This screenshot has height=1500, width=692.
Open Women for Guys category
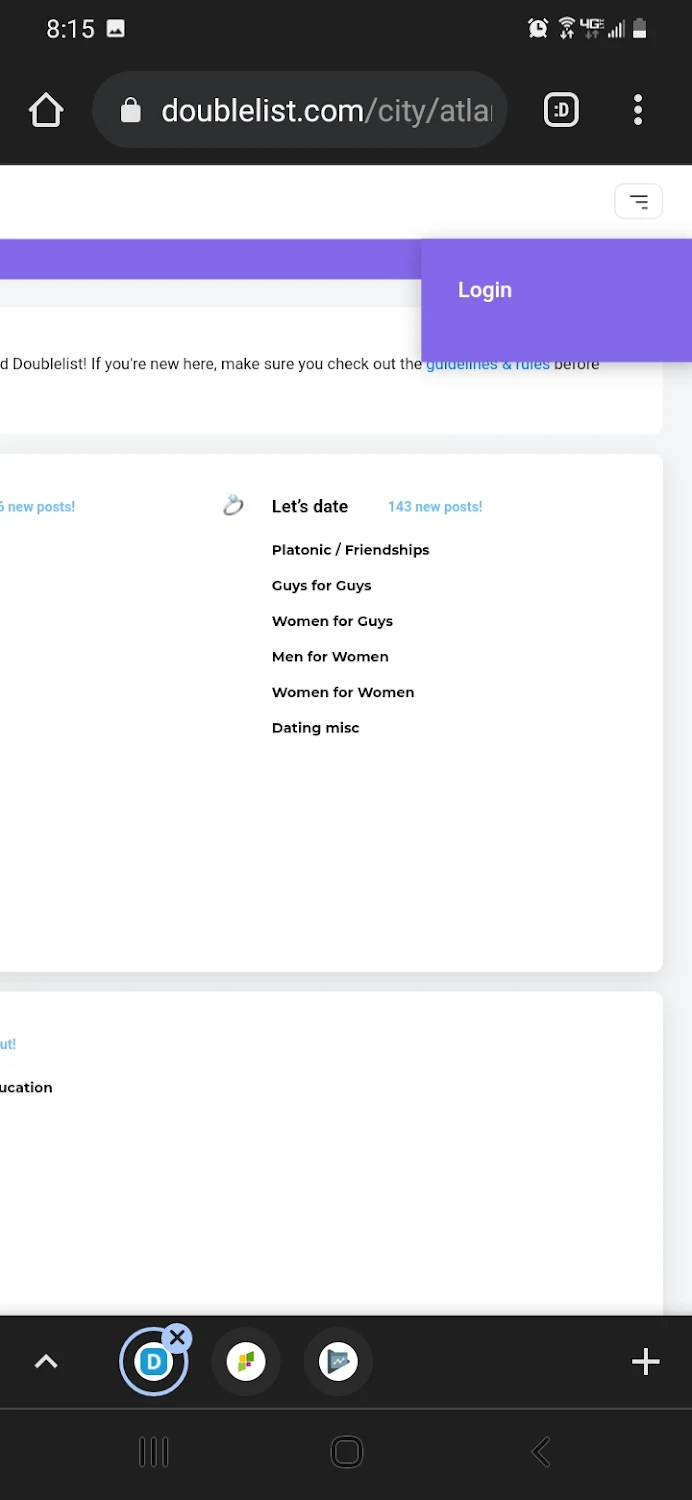332,621
